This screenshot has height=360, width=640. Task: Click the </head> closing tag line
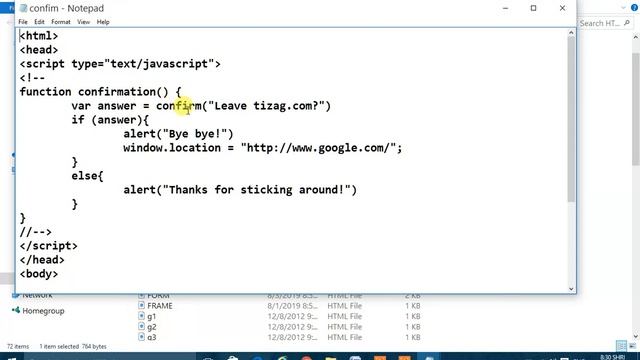click(42, 260)
